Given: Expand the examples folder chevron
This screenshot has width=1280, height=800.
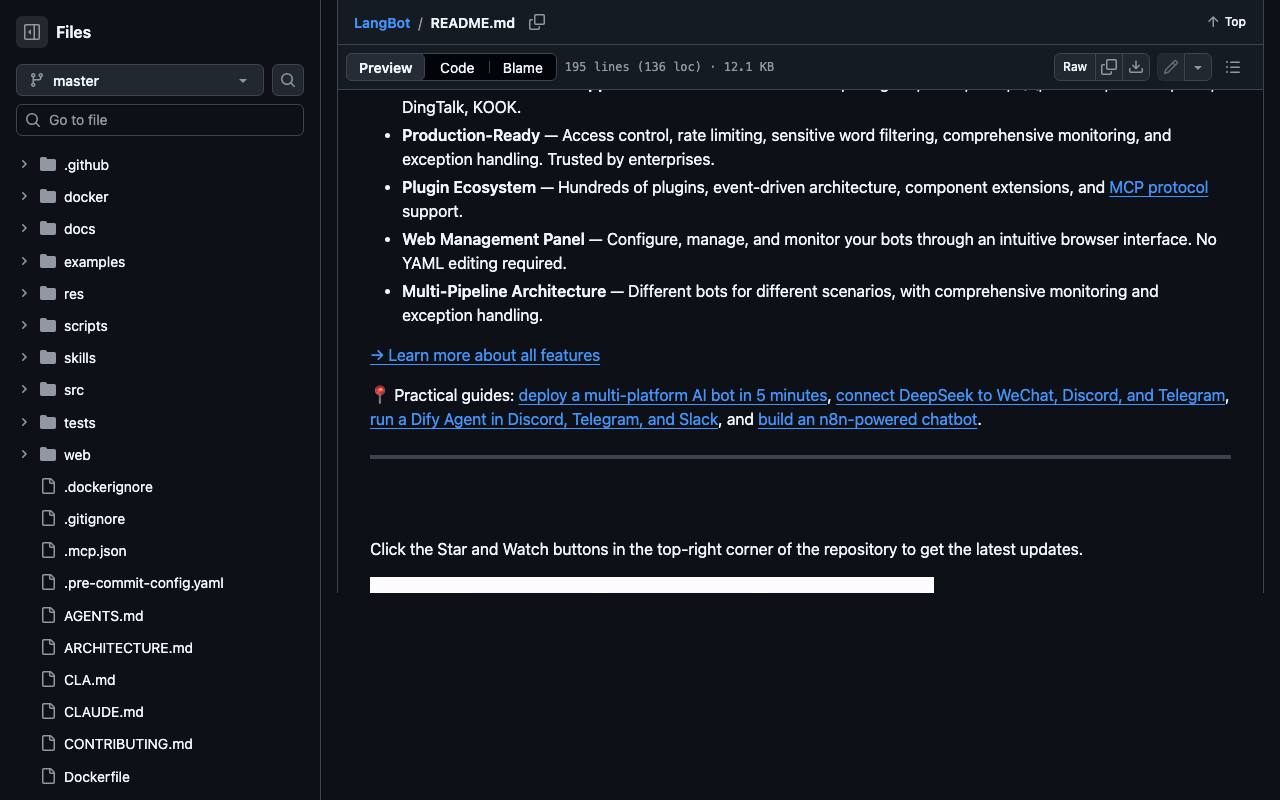Looking at the screenshot, I should tap(24, 262).
